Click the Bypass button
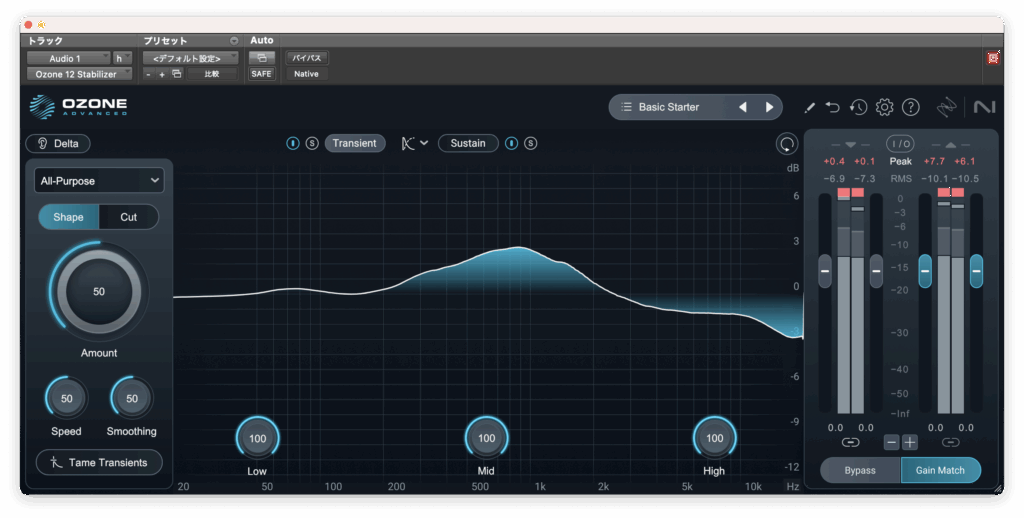1024x518 pixels. point(859,470)
